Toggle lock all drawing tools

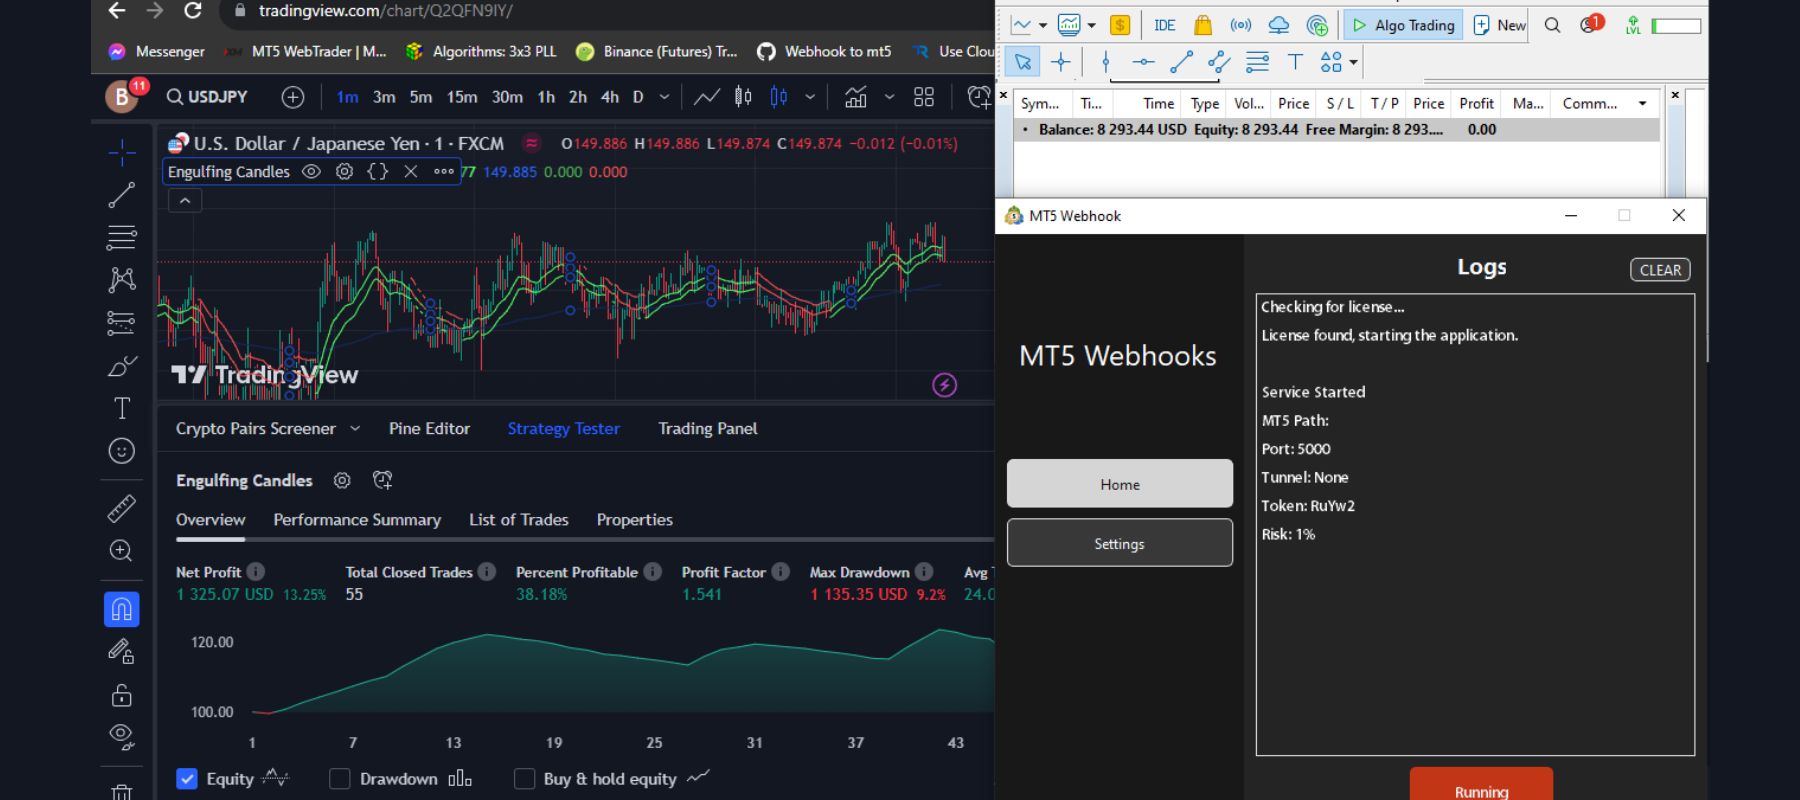click(122, 695)
